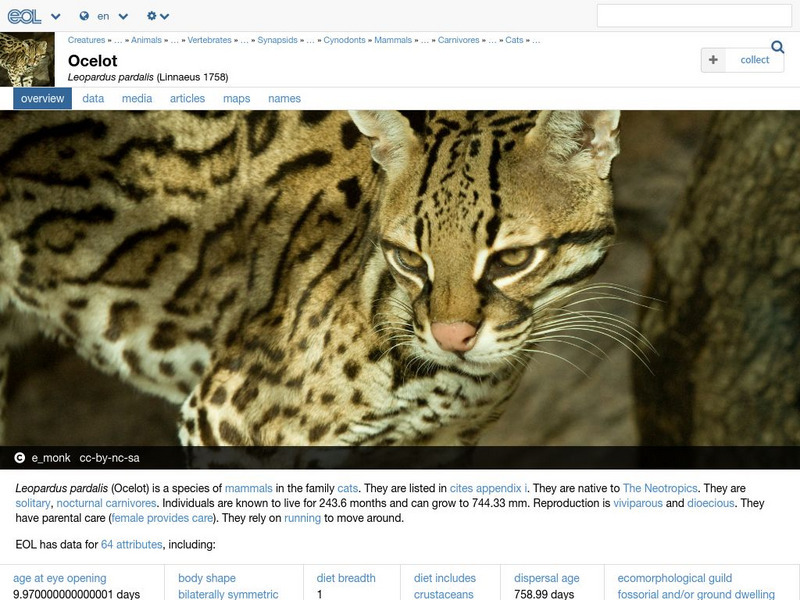This screenshot has height=600, width=800.
Task: Open the articles tab
Action: 186,99
